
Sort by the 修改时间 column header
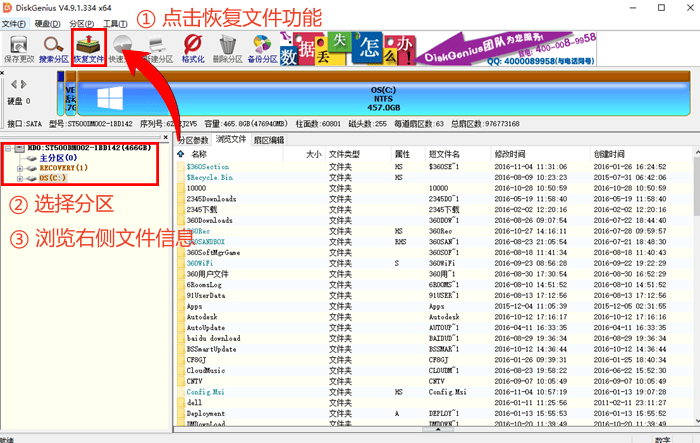click(x=510, y=154)
